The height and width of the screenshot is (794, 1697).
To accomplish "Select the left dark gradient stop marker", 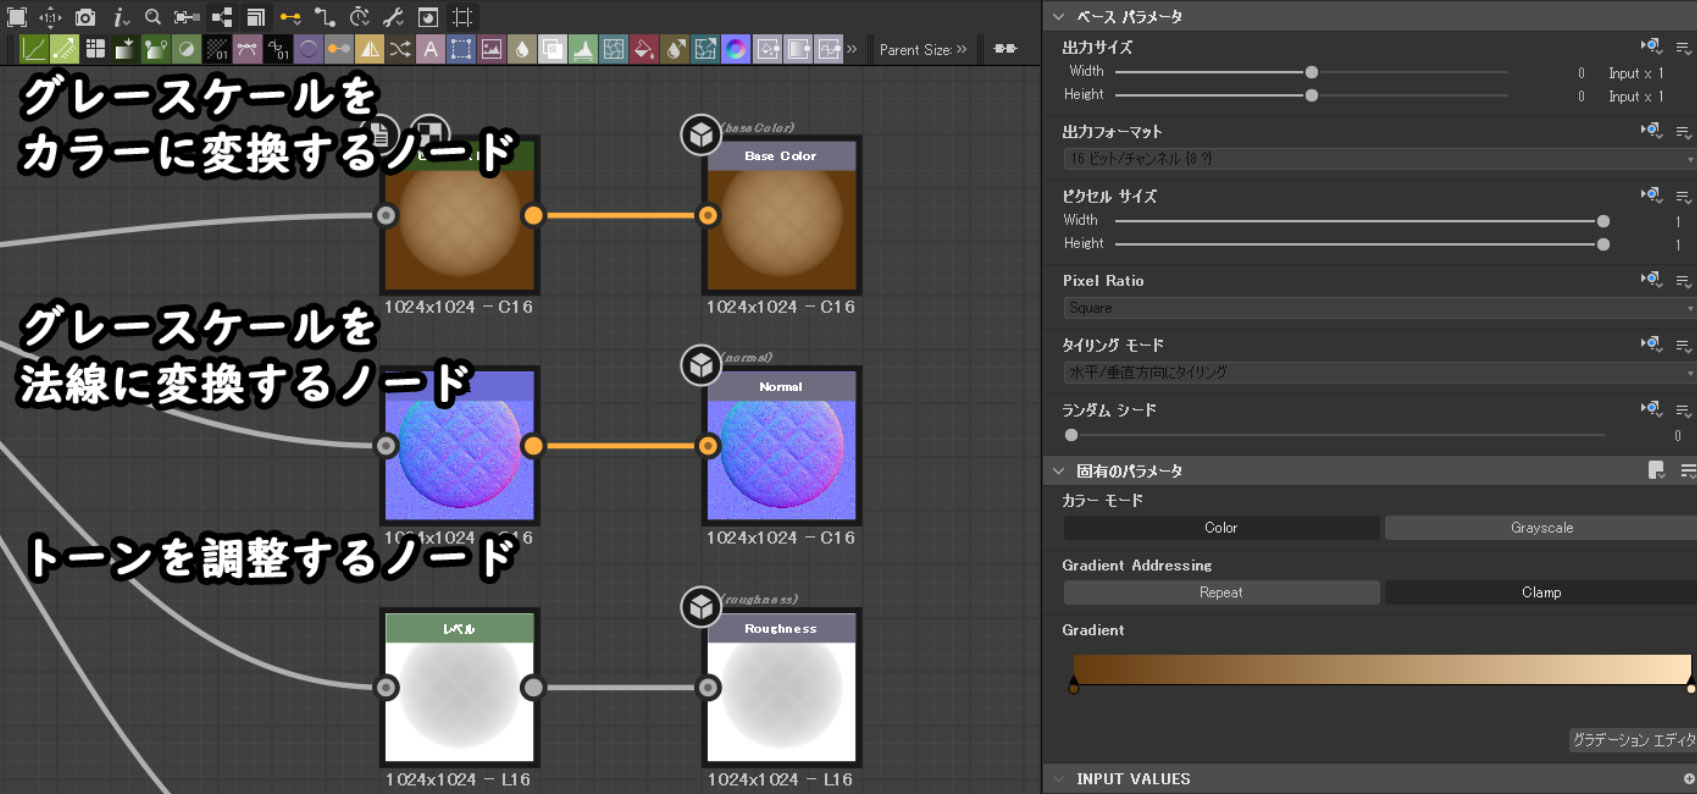I will 1073,686.
